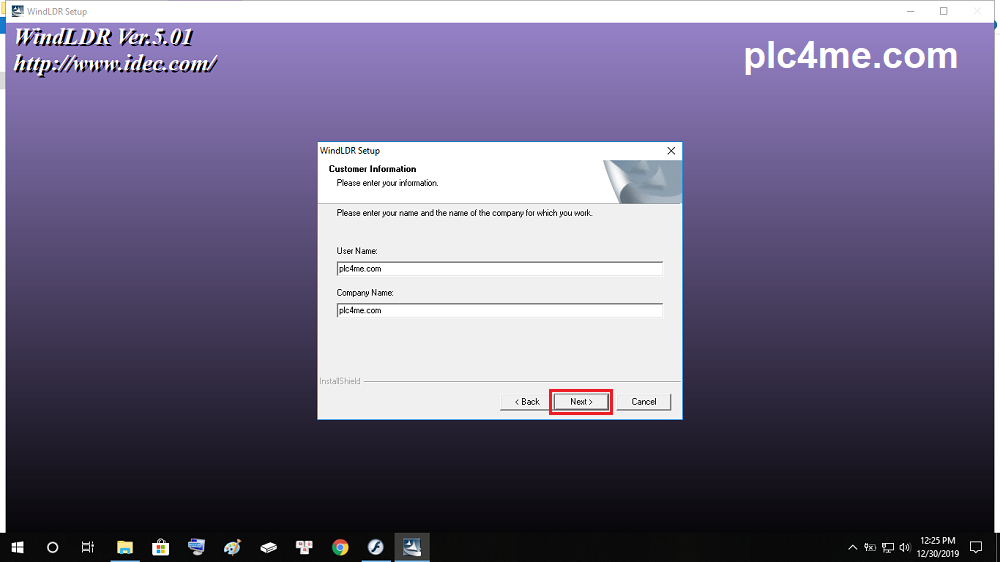This screenshot has width=1000, height=562.
Task: Launch File Explorer from taskbar
Action: click(125, 547)
